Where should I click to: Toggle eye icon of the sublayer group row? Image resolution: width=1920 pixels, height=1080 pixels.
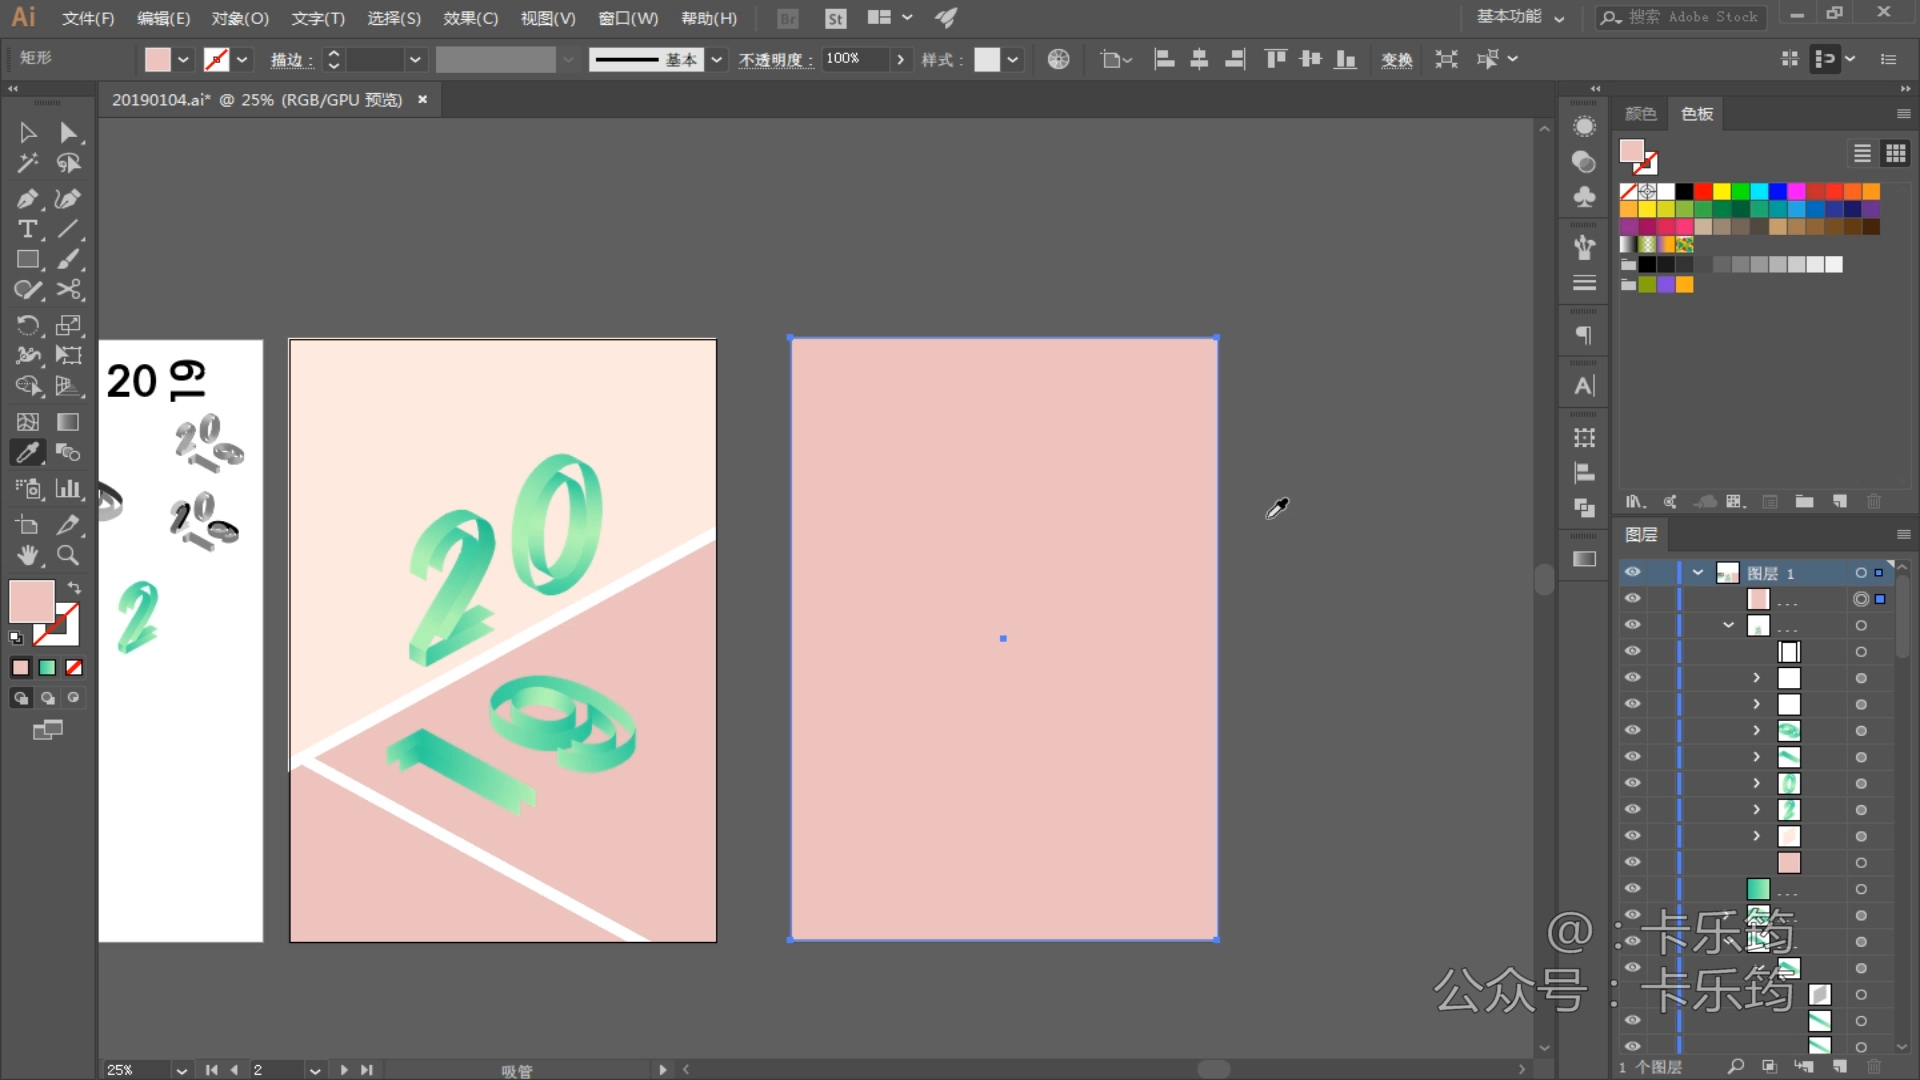click(x=1632, y=624)
